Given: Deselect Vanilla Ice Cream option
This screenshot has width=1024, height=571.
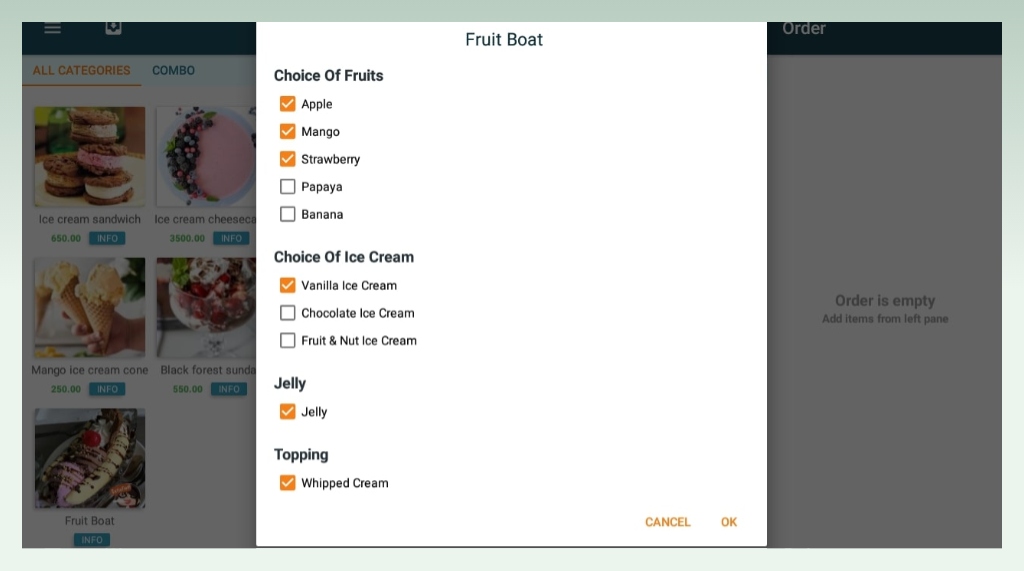Looking at the screenshot, I should pyautogui.click(x=287, y=286).
